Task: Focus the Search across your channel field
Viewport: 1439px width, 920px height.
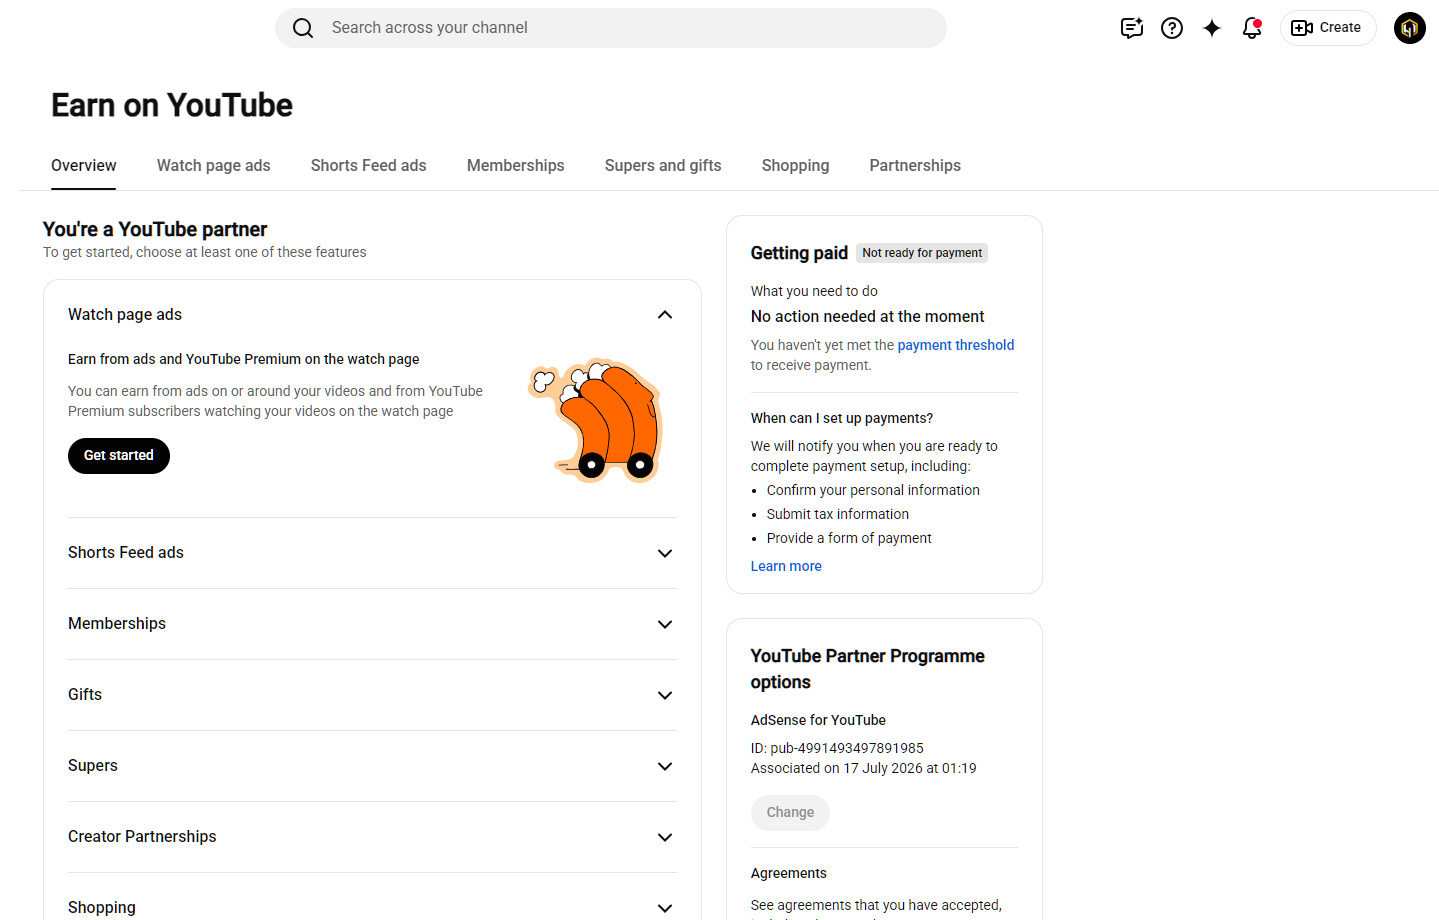Action: pos(611,28)
